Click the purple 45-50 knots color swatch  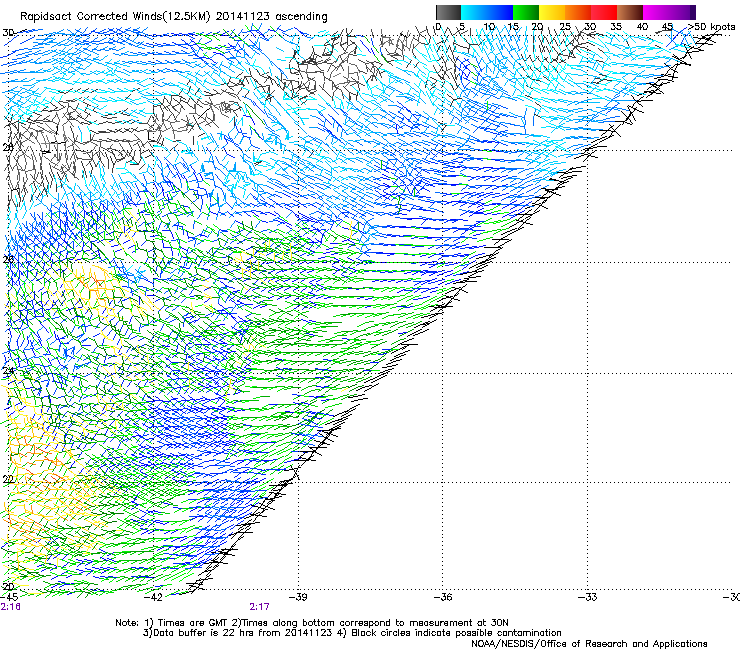tap(682, 12)
